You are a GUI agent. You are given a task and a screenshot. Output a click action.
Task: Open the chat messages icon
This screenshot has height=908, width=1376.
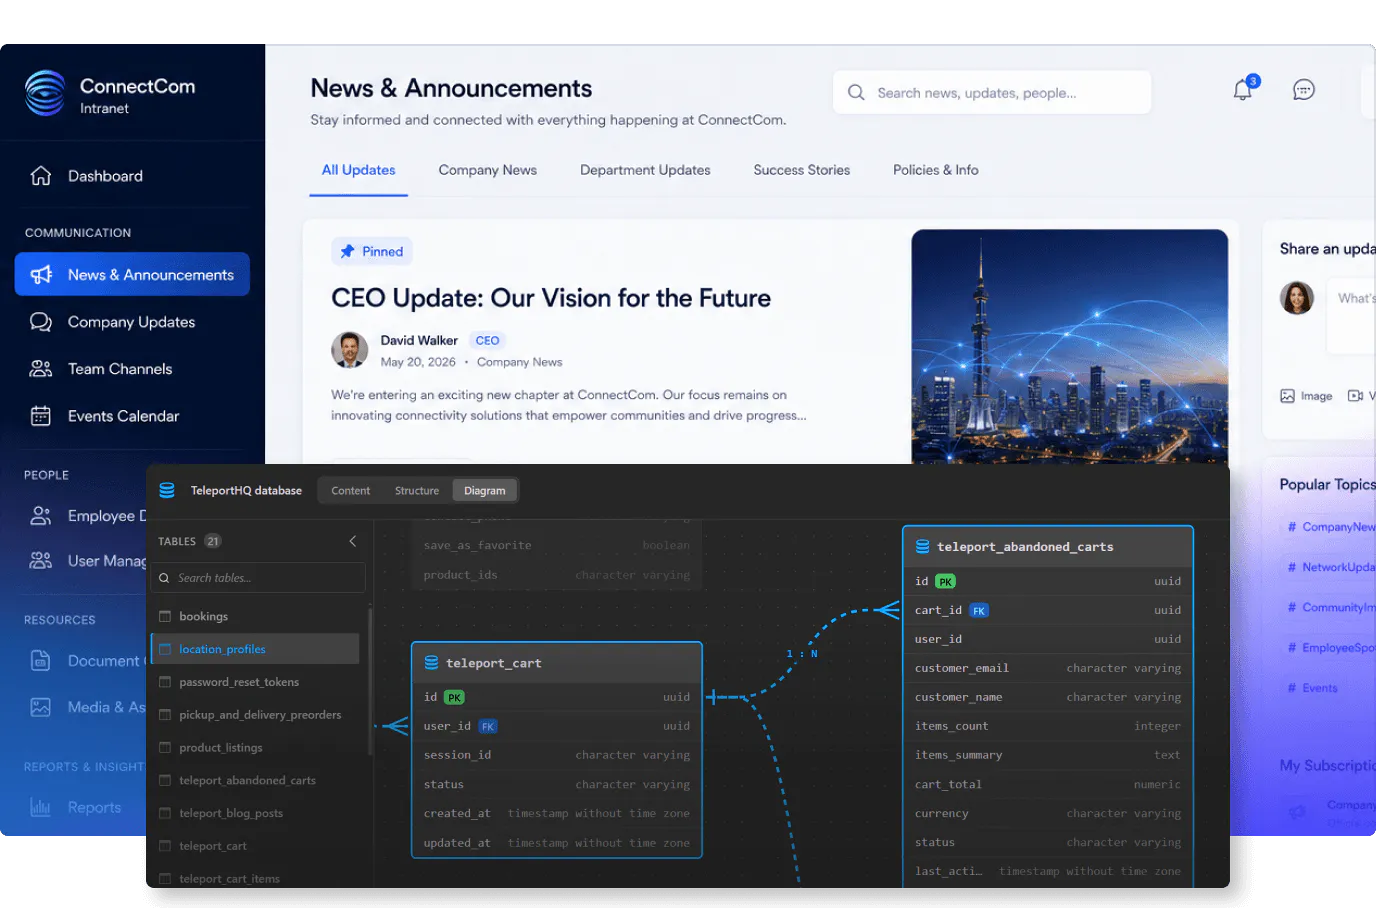(1304, 90)
